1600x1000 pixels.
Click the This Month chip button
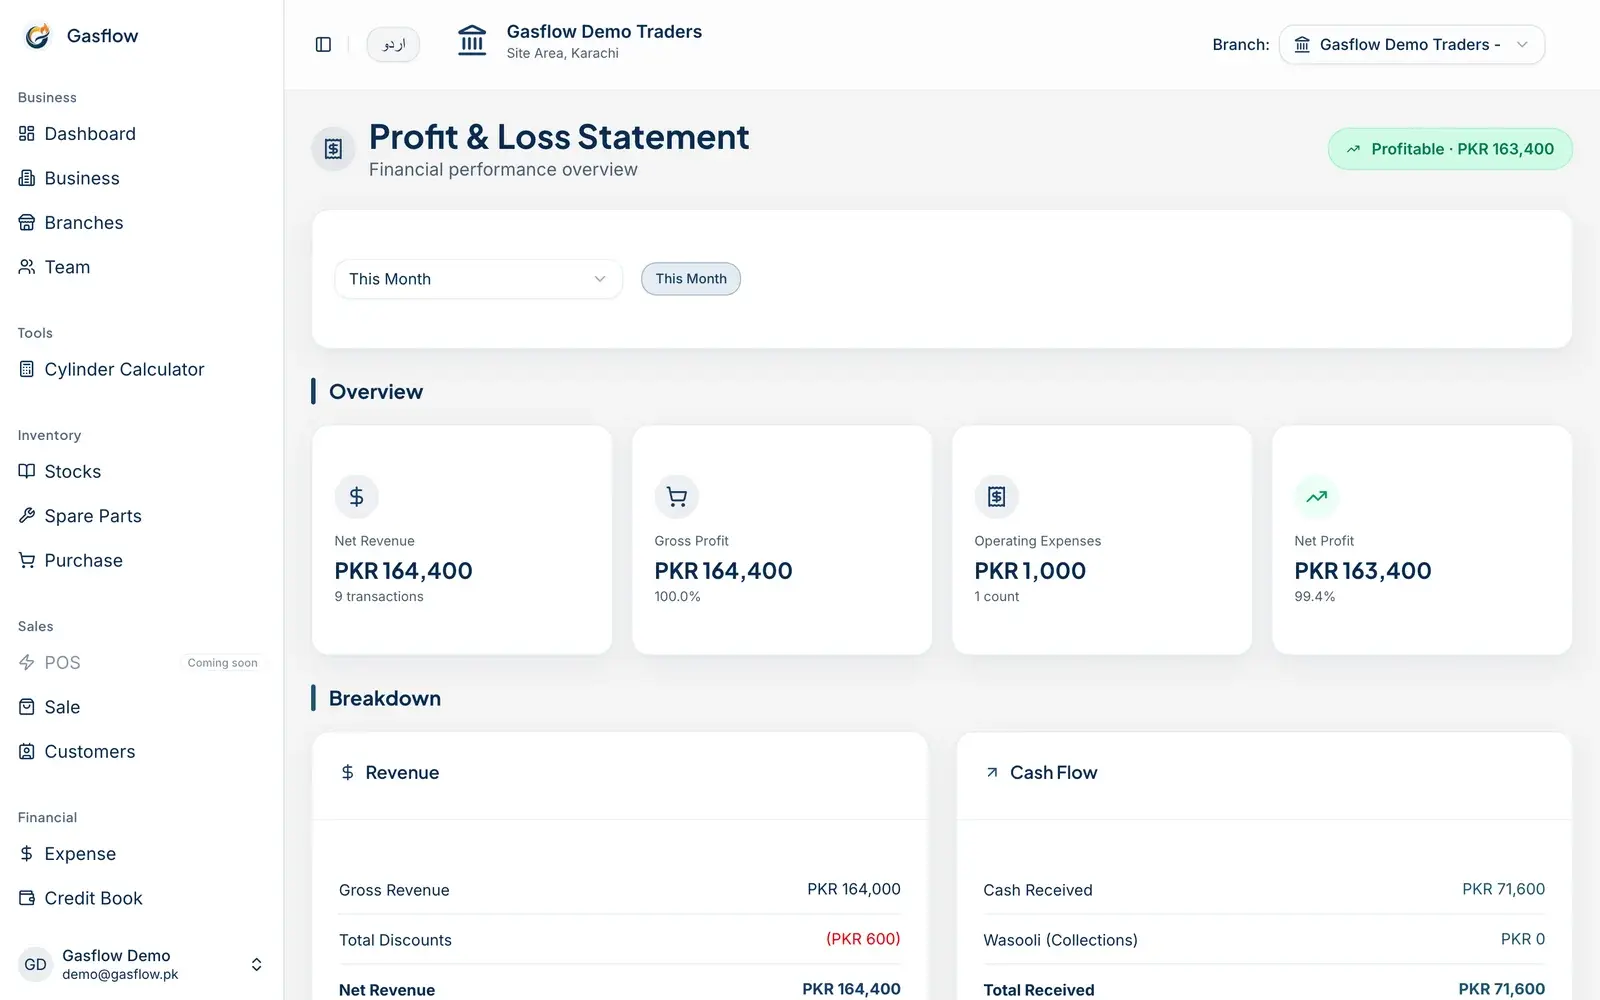click(x=691, y=279)
